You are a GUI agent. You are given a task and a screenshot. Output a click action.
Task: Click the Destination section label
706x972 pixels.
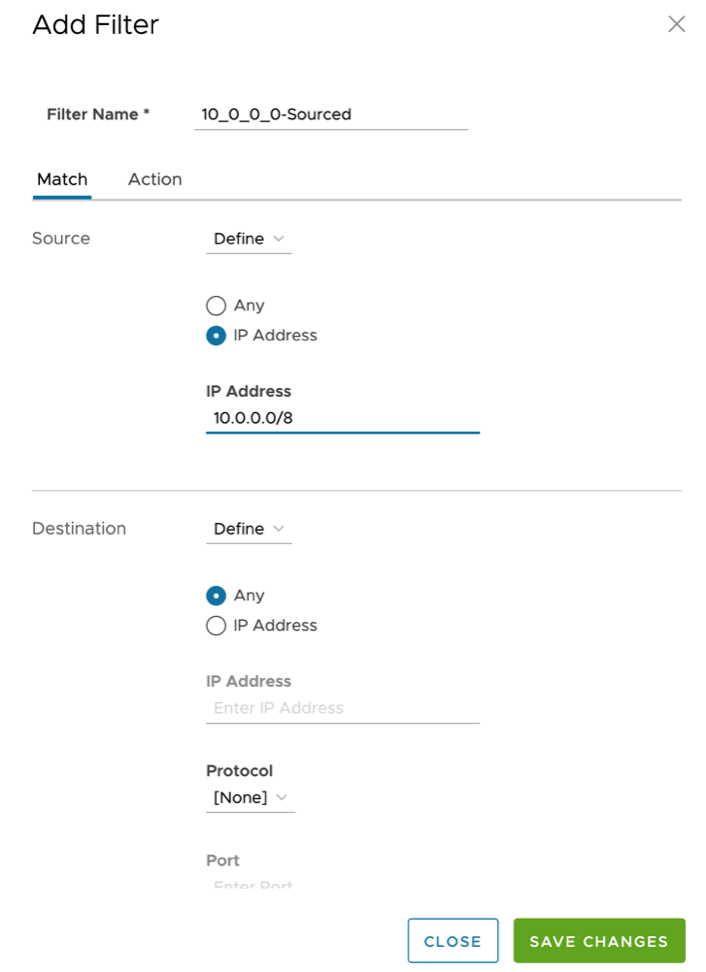79,529
